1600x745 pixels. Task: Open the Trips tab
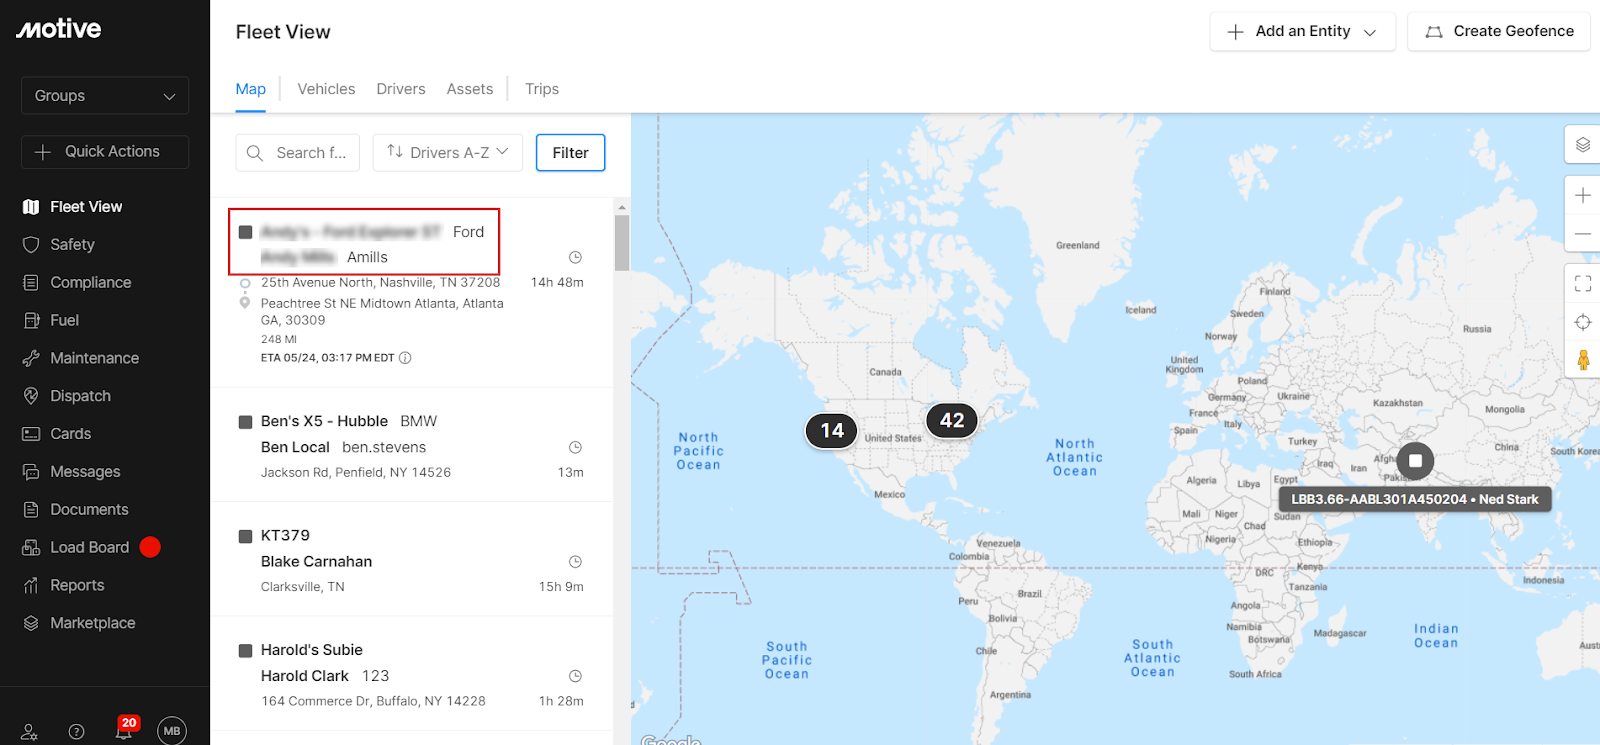542,89
